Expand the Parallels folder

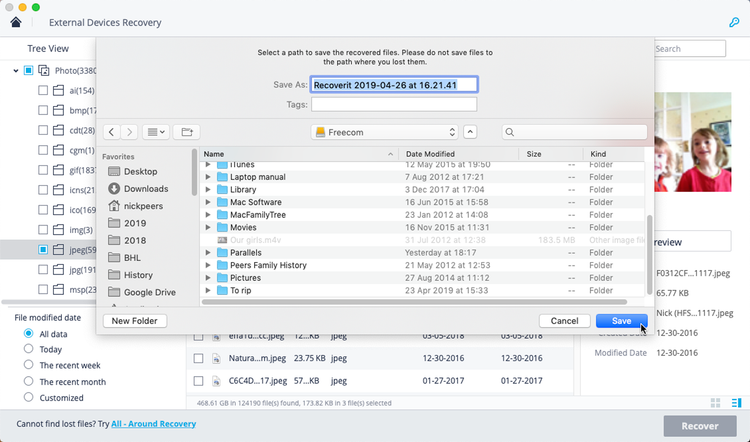coord(208,253)
